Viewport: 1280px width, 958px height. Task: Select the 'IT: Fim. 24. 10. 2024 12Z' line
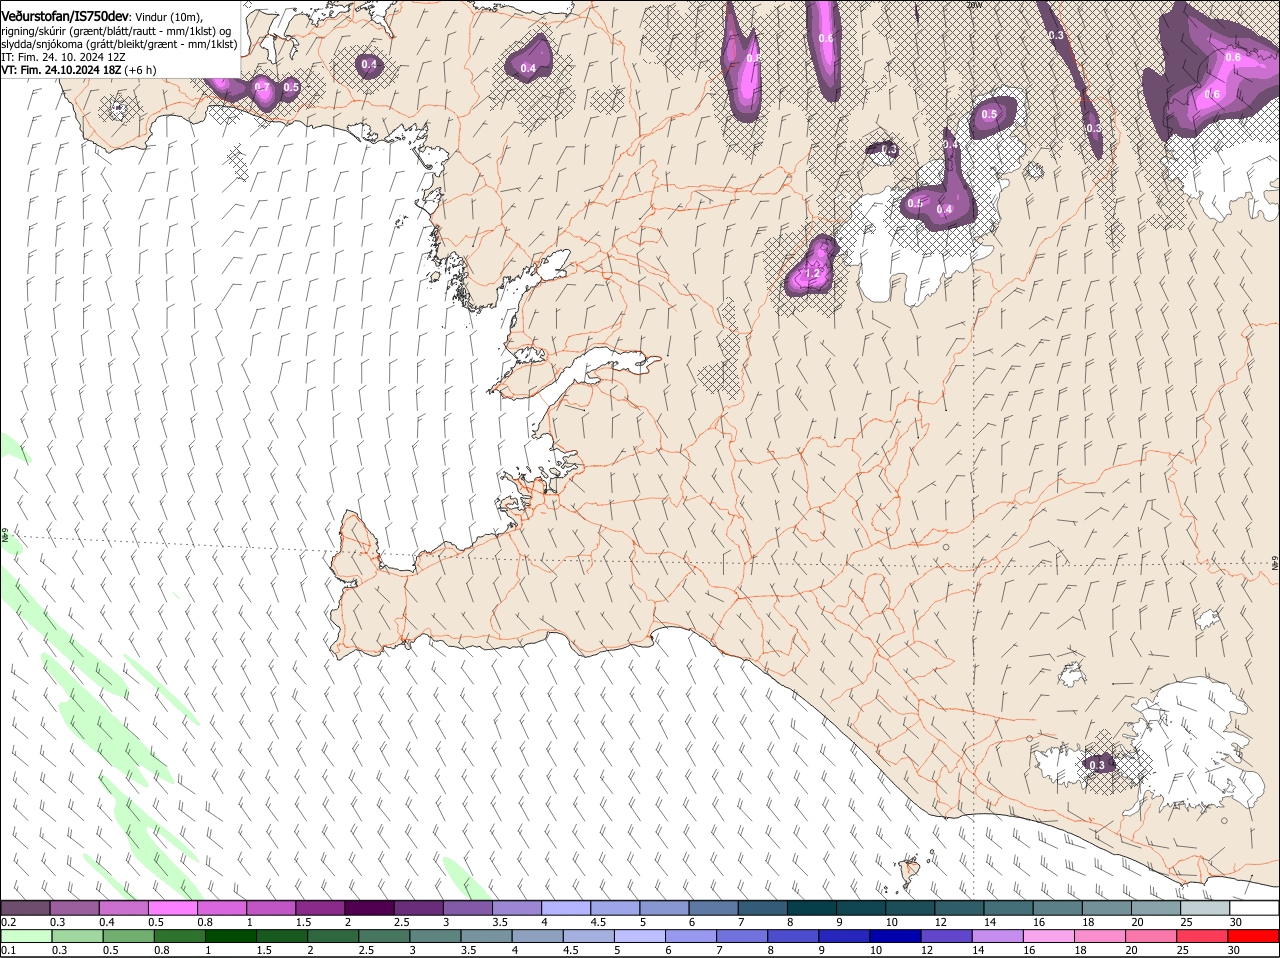click(63, 57)
